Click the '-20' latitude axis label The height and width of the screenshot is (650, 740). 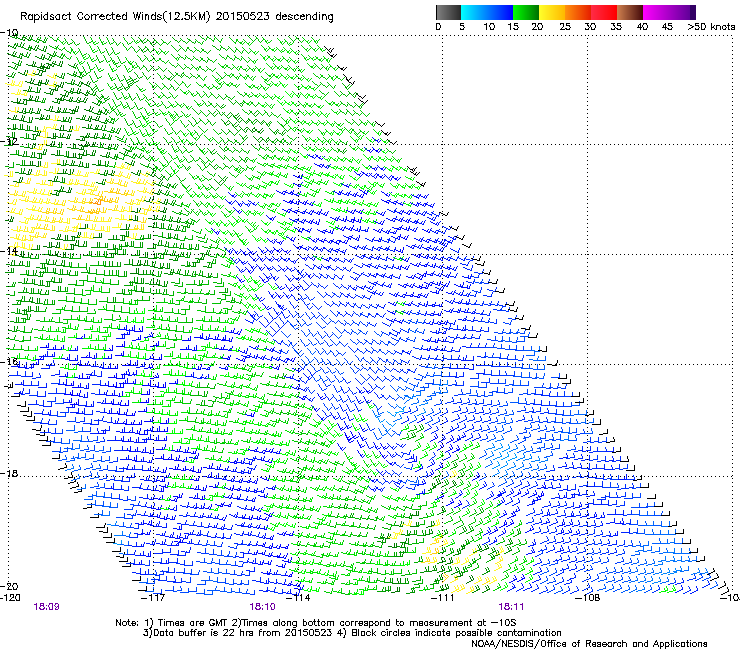pyautogui.click(x=9, y=586)
